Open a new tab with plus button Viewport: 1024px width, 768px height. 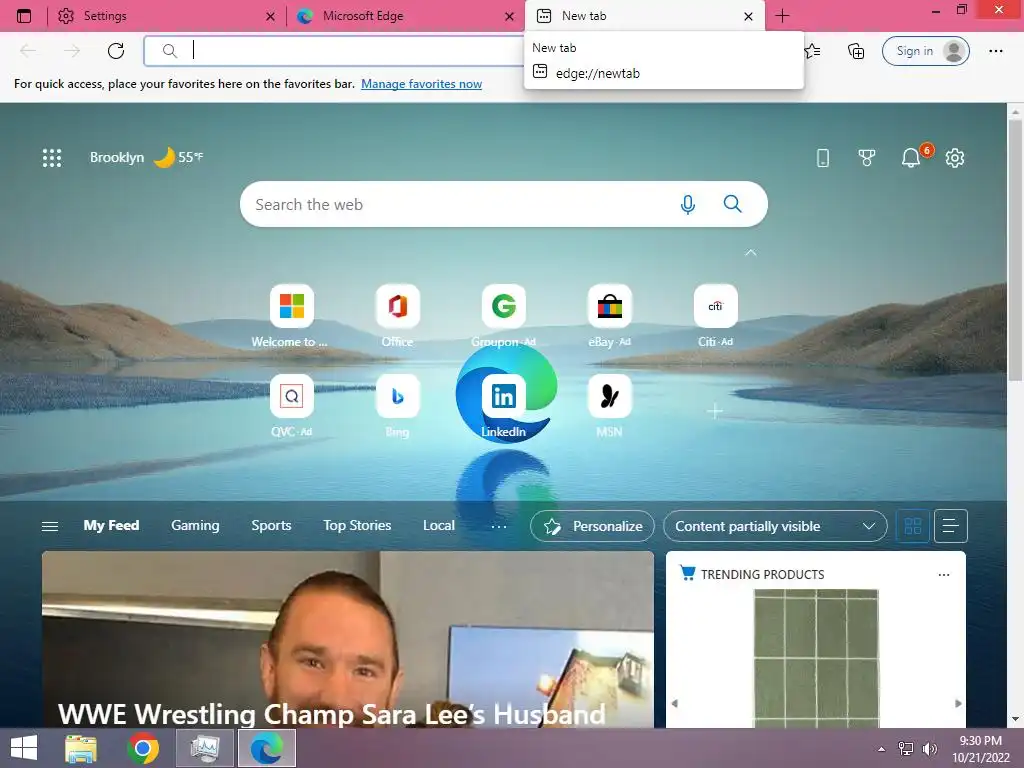pyautogui.click(x=782, y=16)
